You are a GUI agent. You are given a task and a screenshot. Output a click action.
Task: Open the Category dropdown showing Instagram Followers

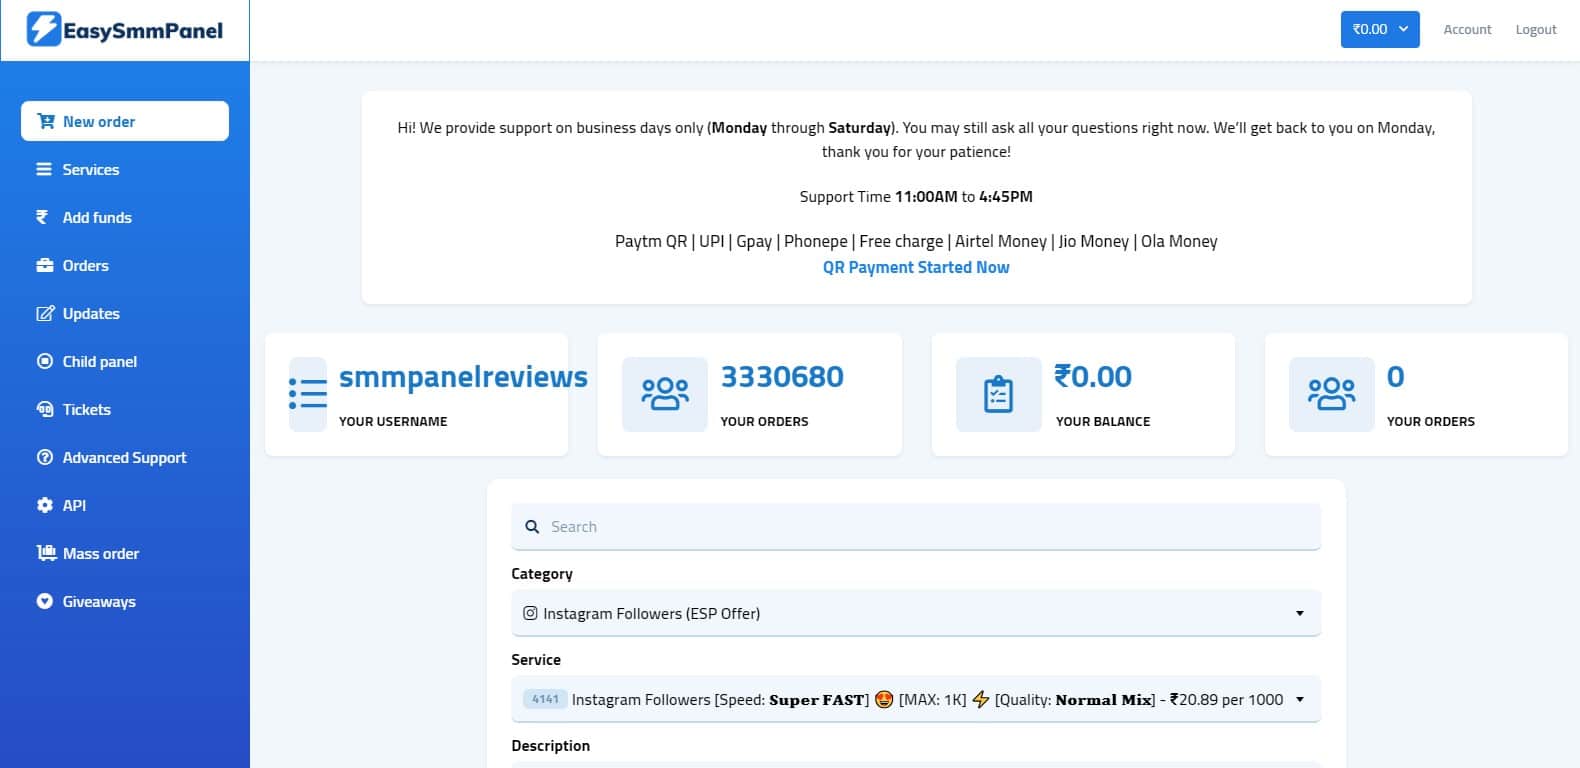tap(915, 613)
